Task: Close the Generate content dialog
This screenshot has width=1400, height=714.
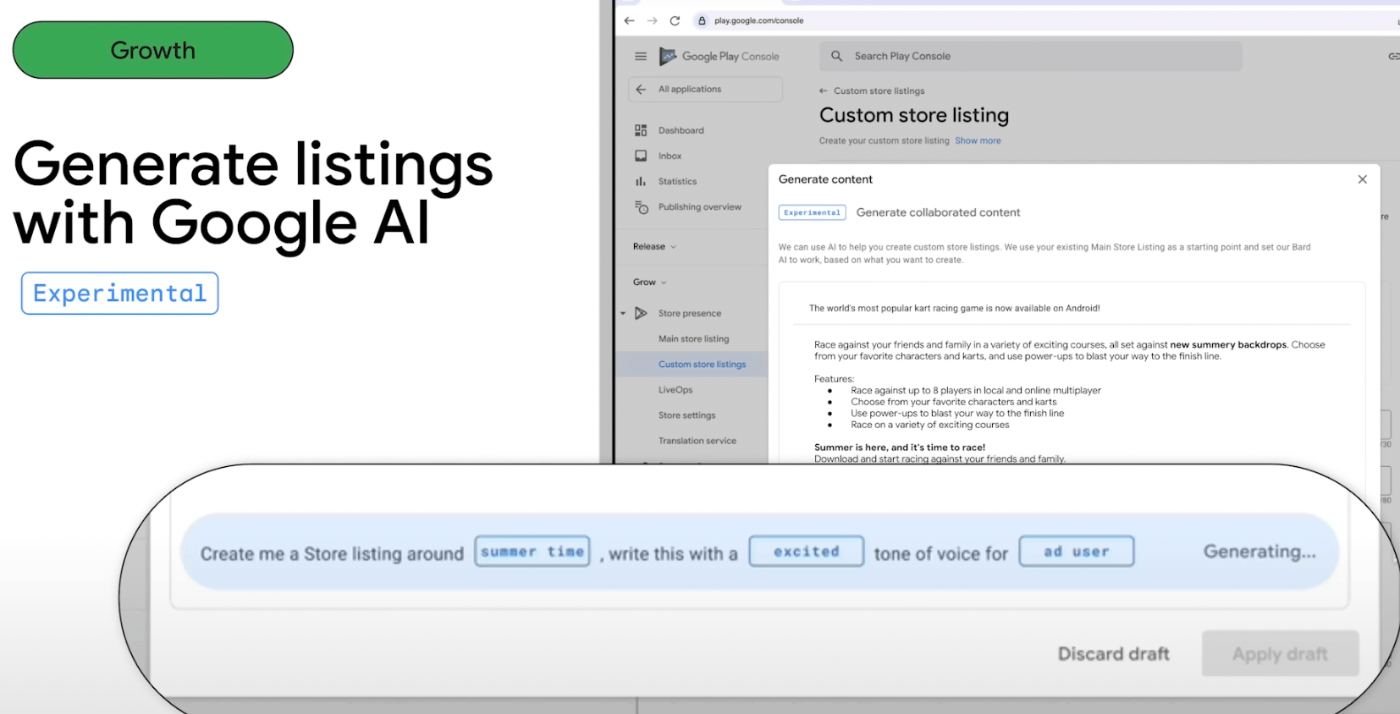Action: pos(1362,180)
